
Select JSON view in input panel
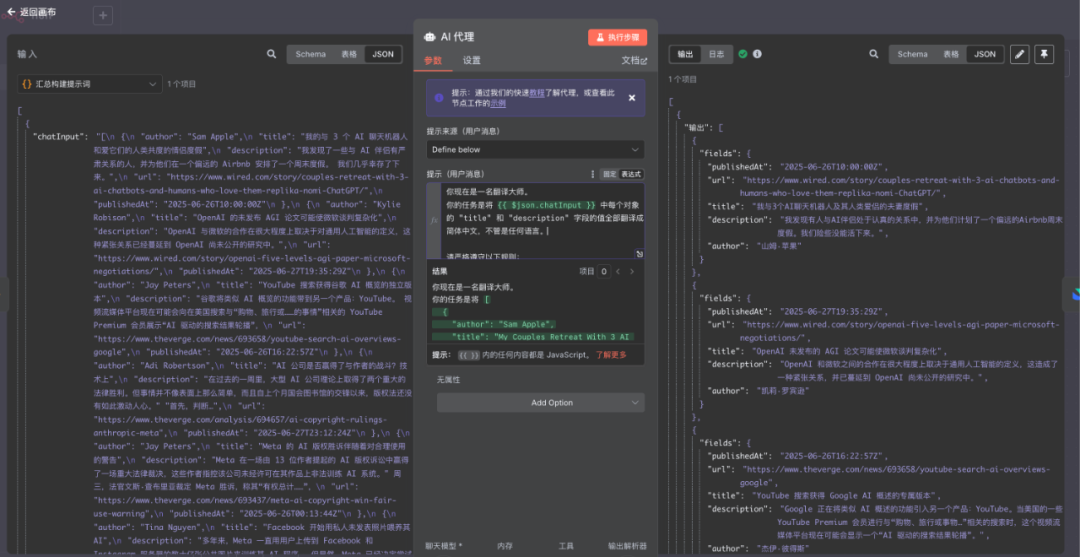384,54
